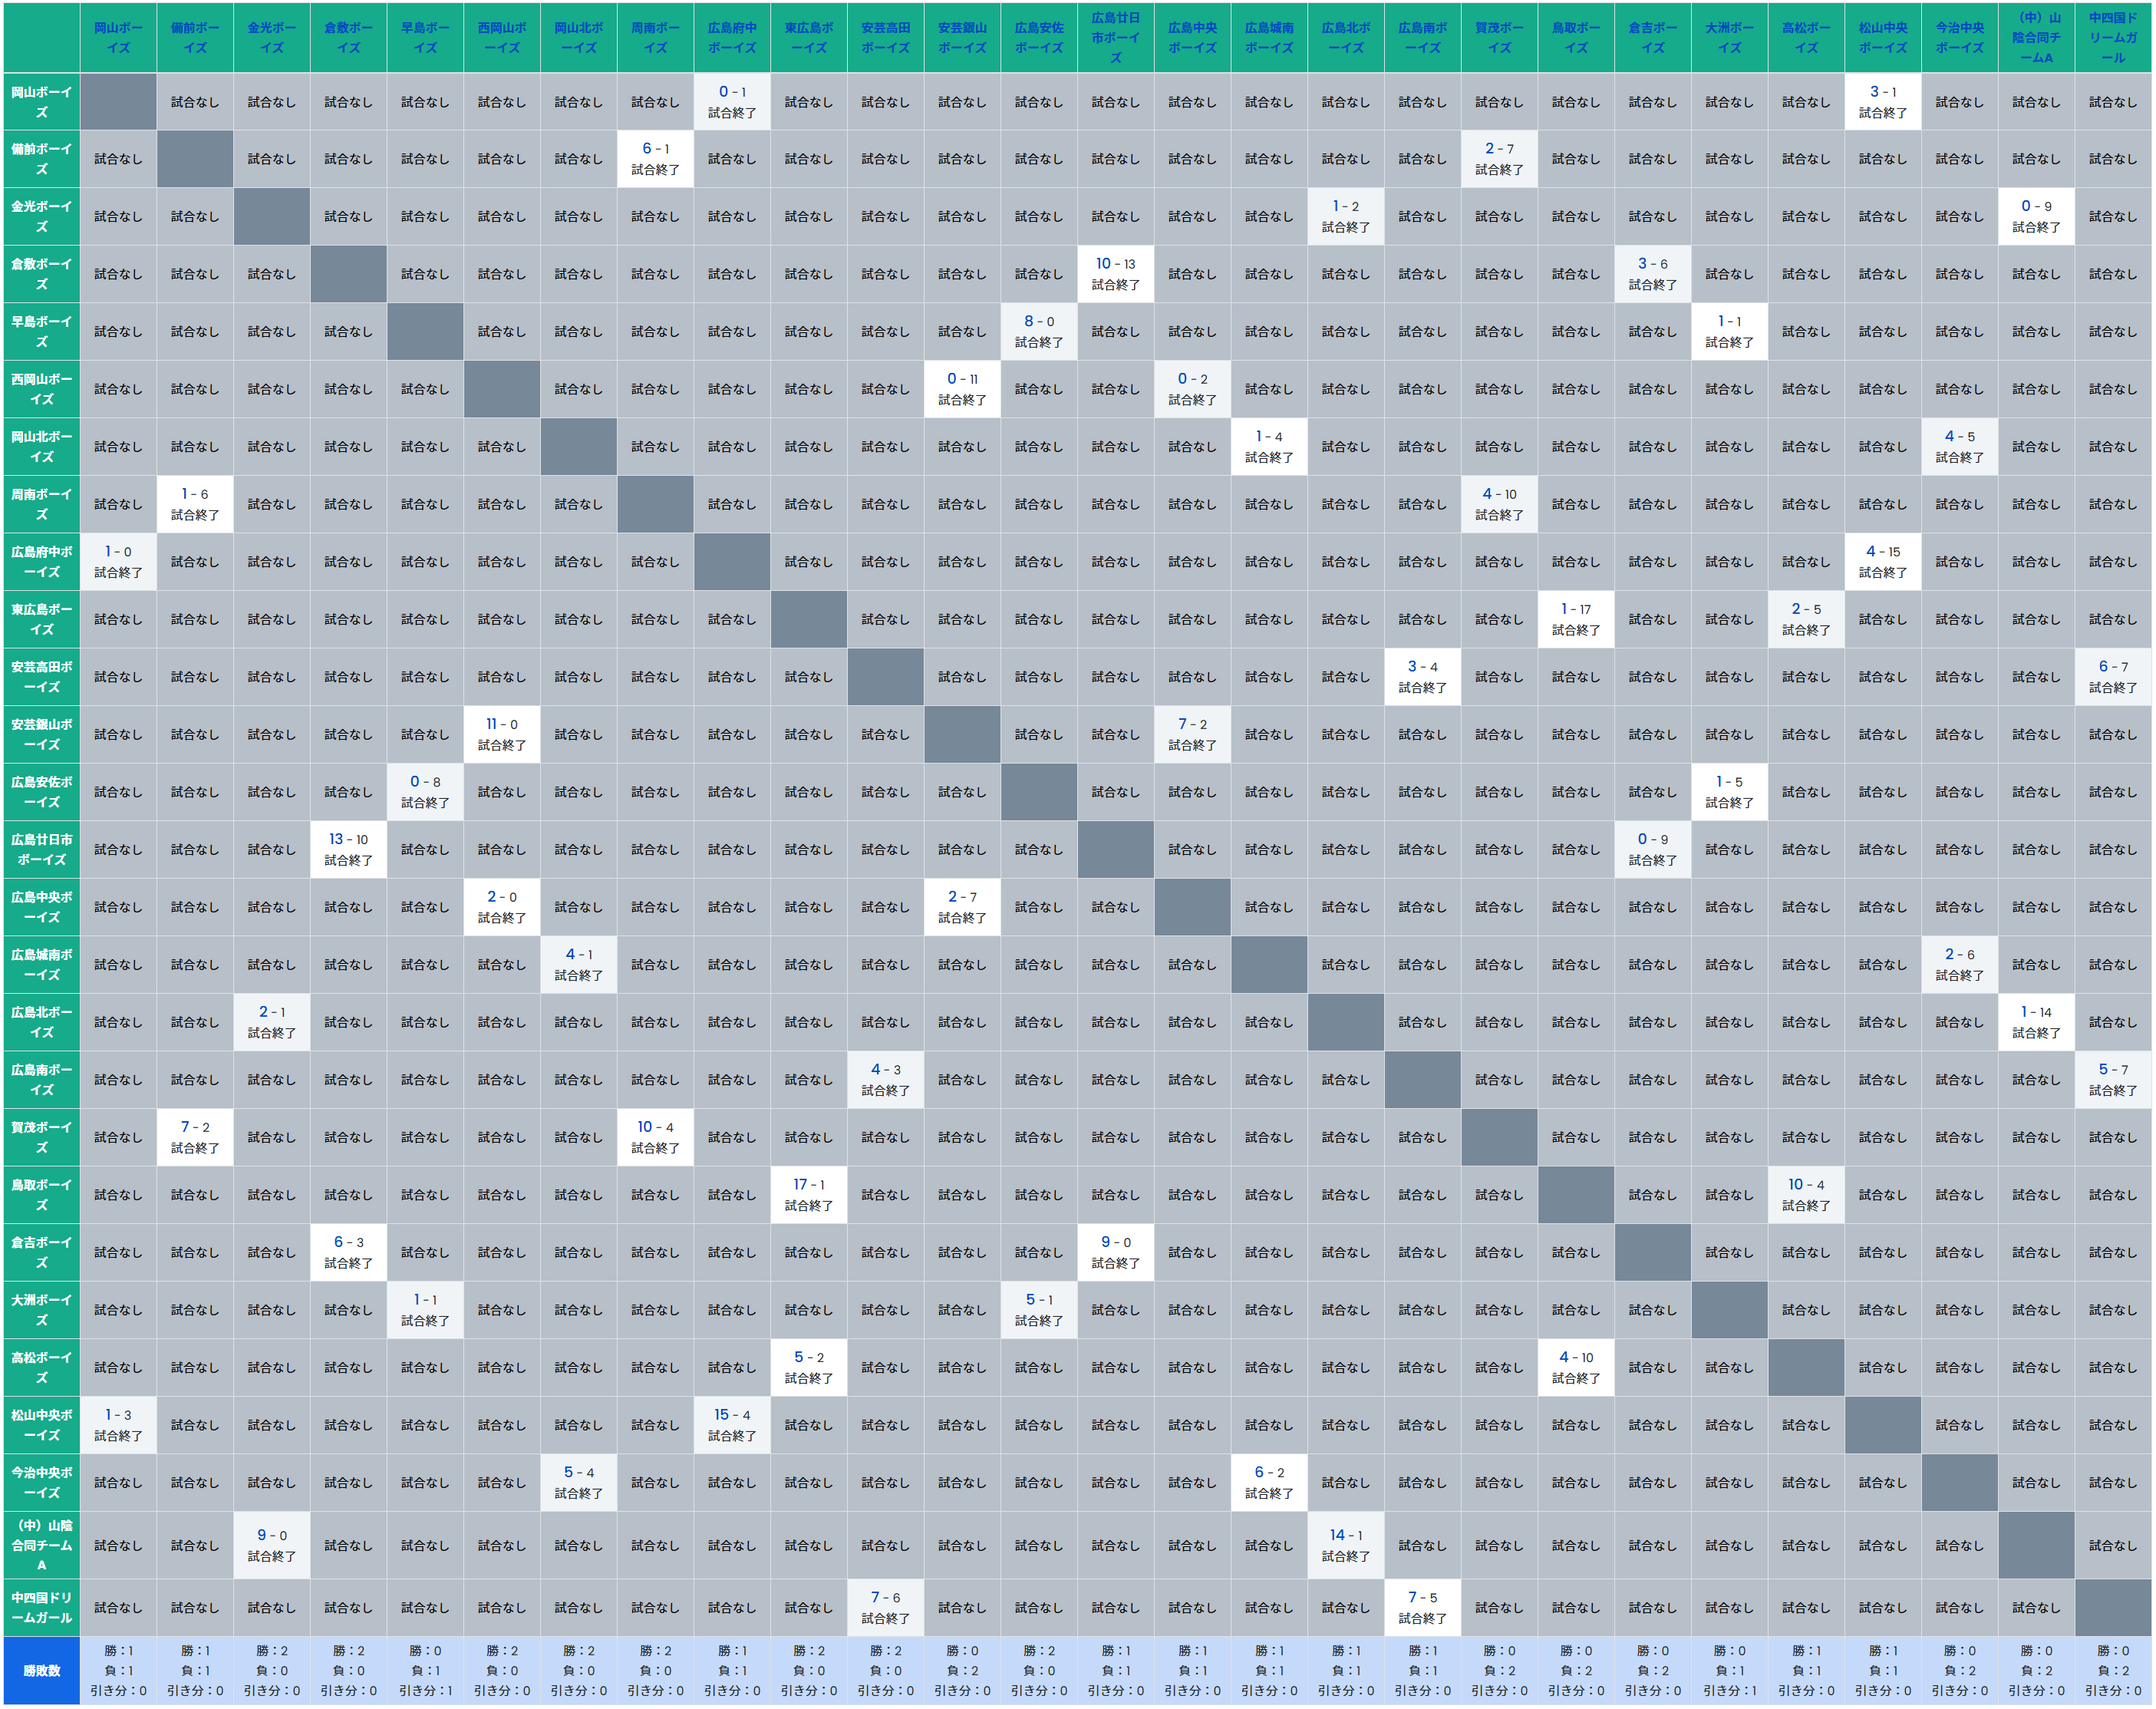The width and height of the screenshot is (2156, 1709).
Task: Click the 3 - 1 score in the 岡山ボーイズ row
Action: tap(1882, 92)
